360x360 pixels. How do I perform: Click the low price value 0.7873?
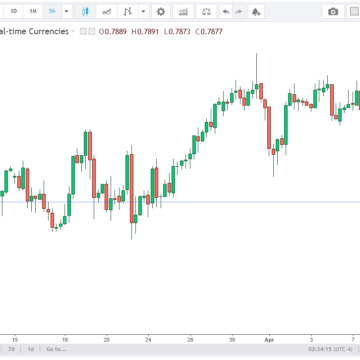(179, 32)
